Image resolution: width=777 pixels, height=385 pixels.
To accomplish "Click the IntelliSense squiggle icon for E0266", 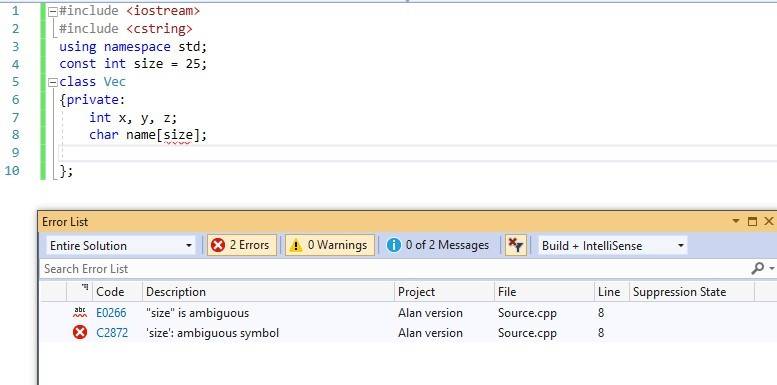I will click(x=79, y=313).
